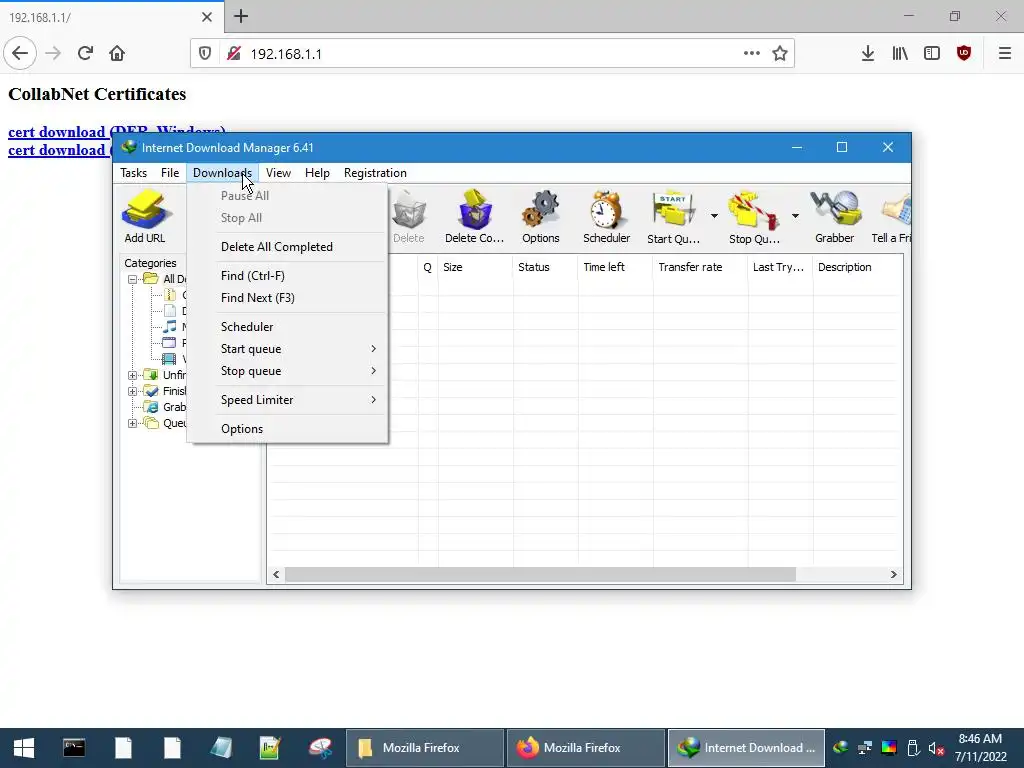
Task: Toggle Firefox sidebar icon
Action: click(x=932, y=54)
